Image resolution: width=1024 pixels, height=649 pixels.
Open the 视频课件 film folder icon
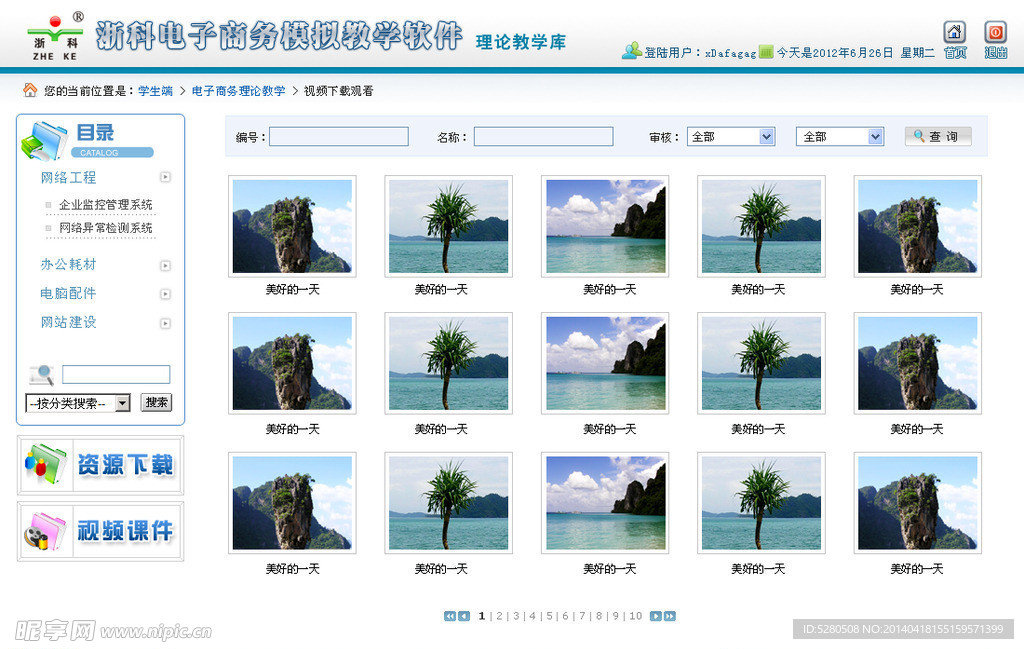click(x=45, y=531)
